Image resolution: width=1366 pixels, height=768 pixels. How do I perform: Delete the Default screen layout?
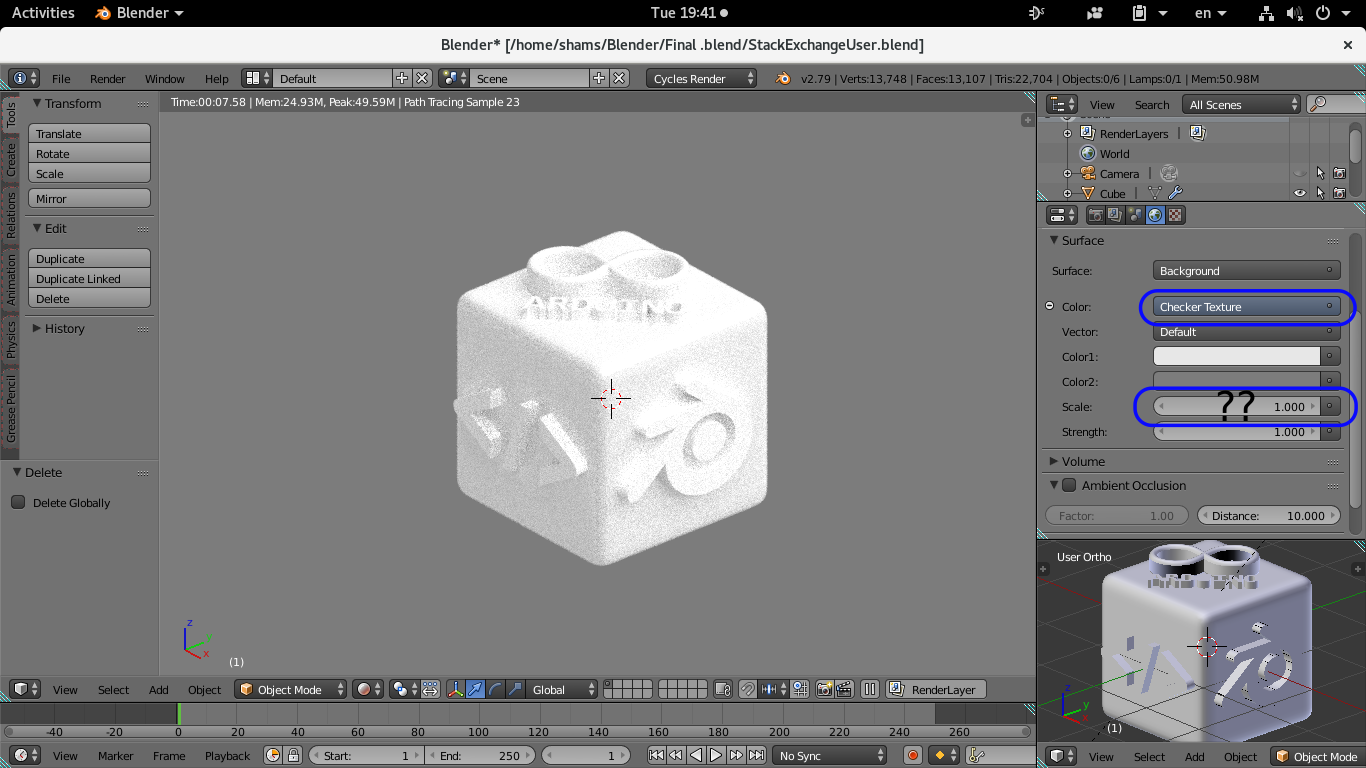[422, 78]
